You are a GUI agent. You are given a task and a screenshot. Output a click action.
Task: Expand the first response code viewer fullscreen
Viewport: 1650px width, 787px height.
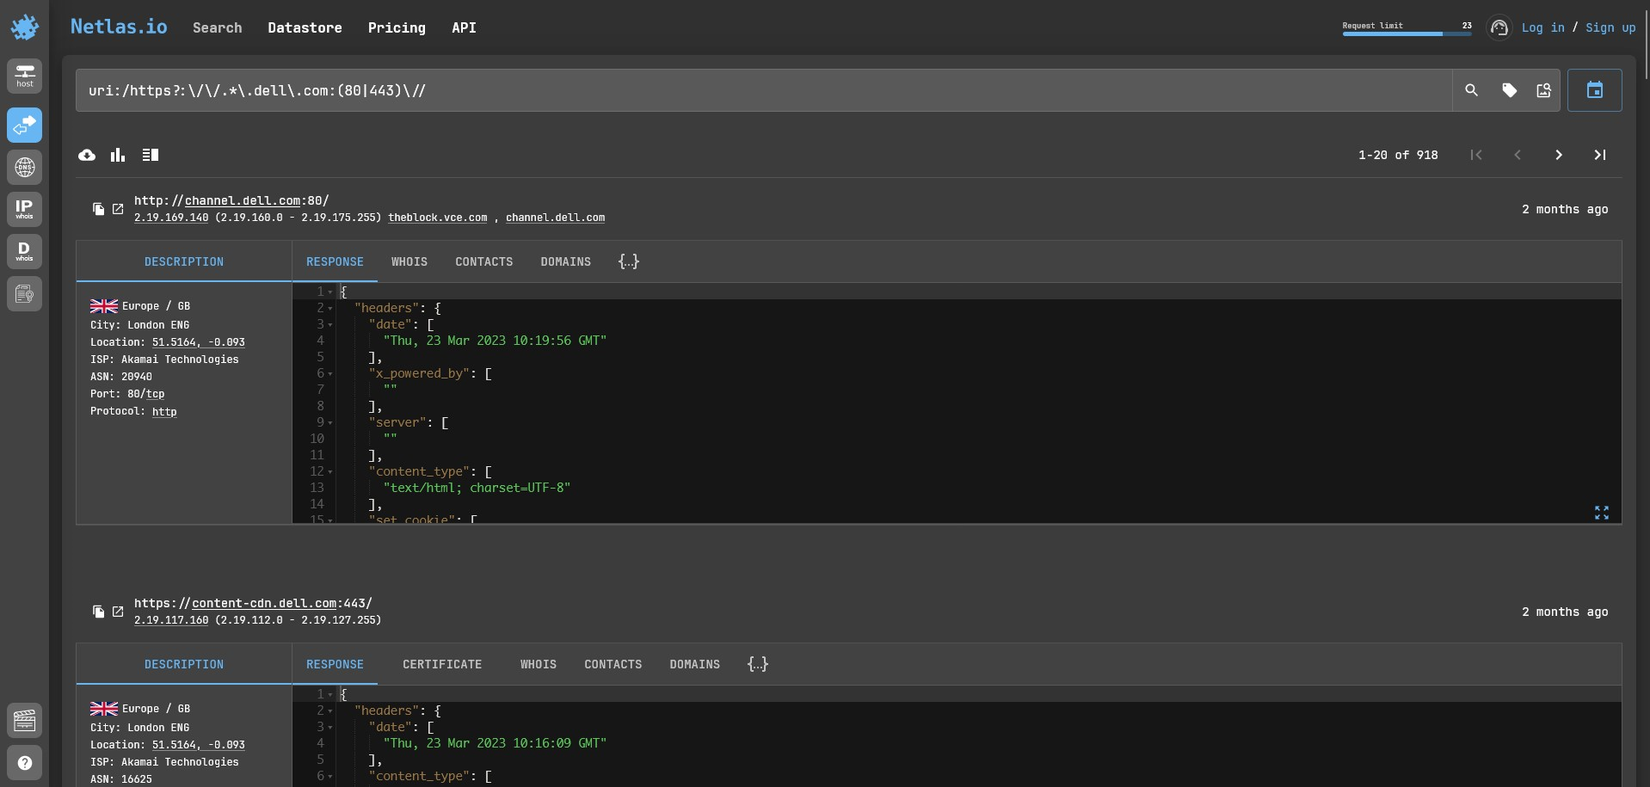pos(1601,512)
